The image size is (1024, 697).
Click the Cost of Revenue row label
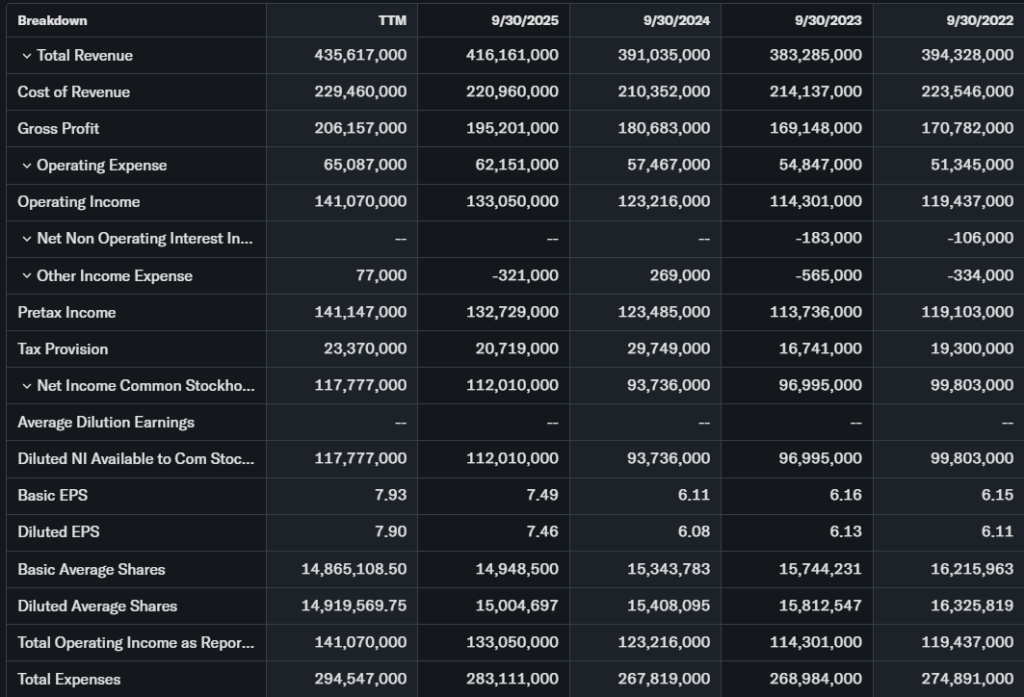pos(74,92)
